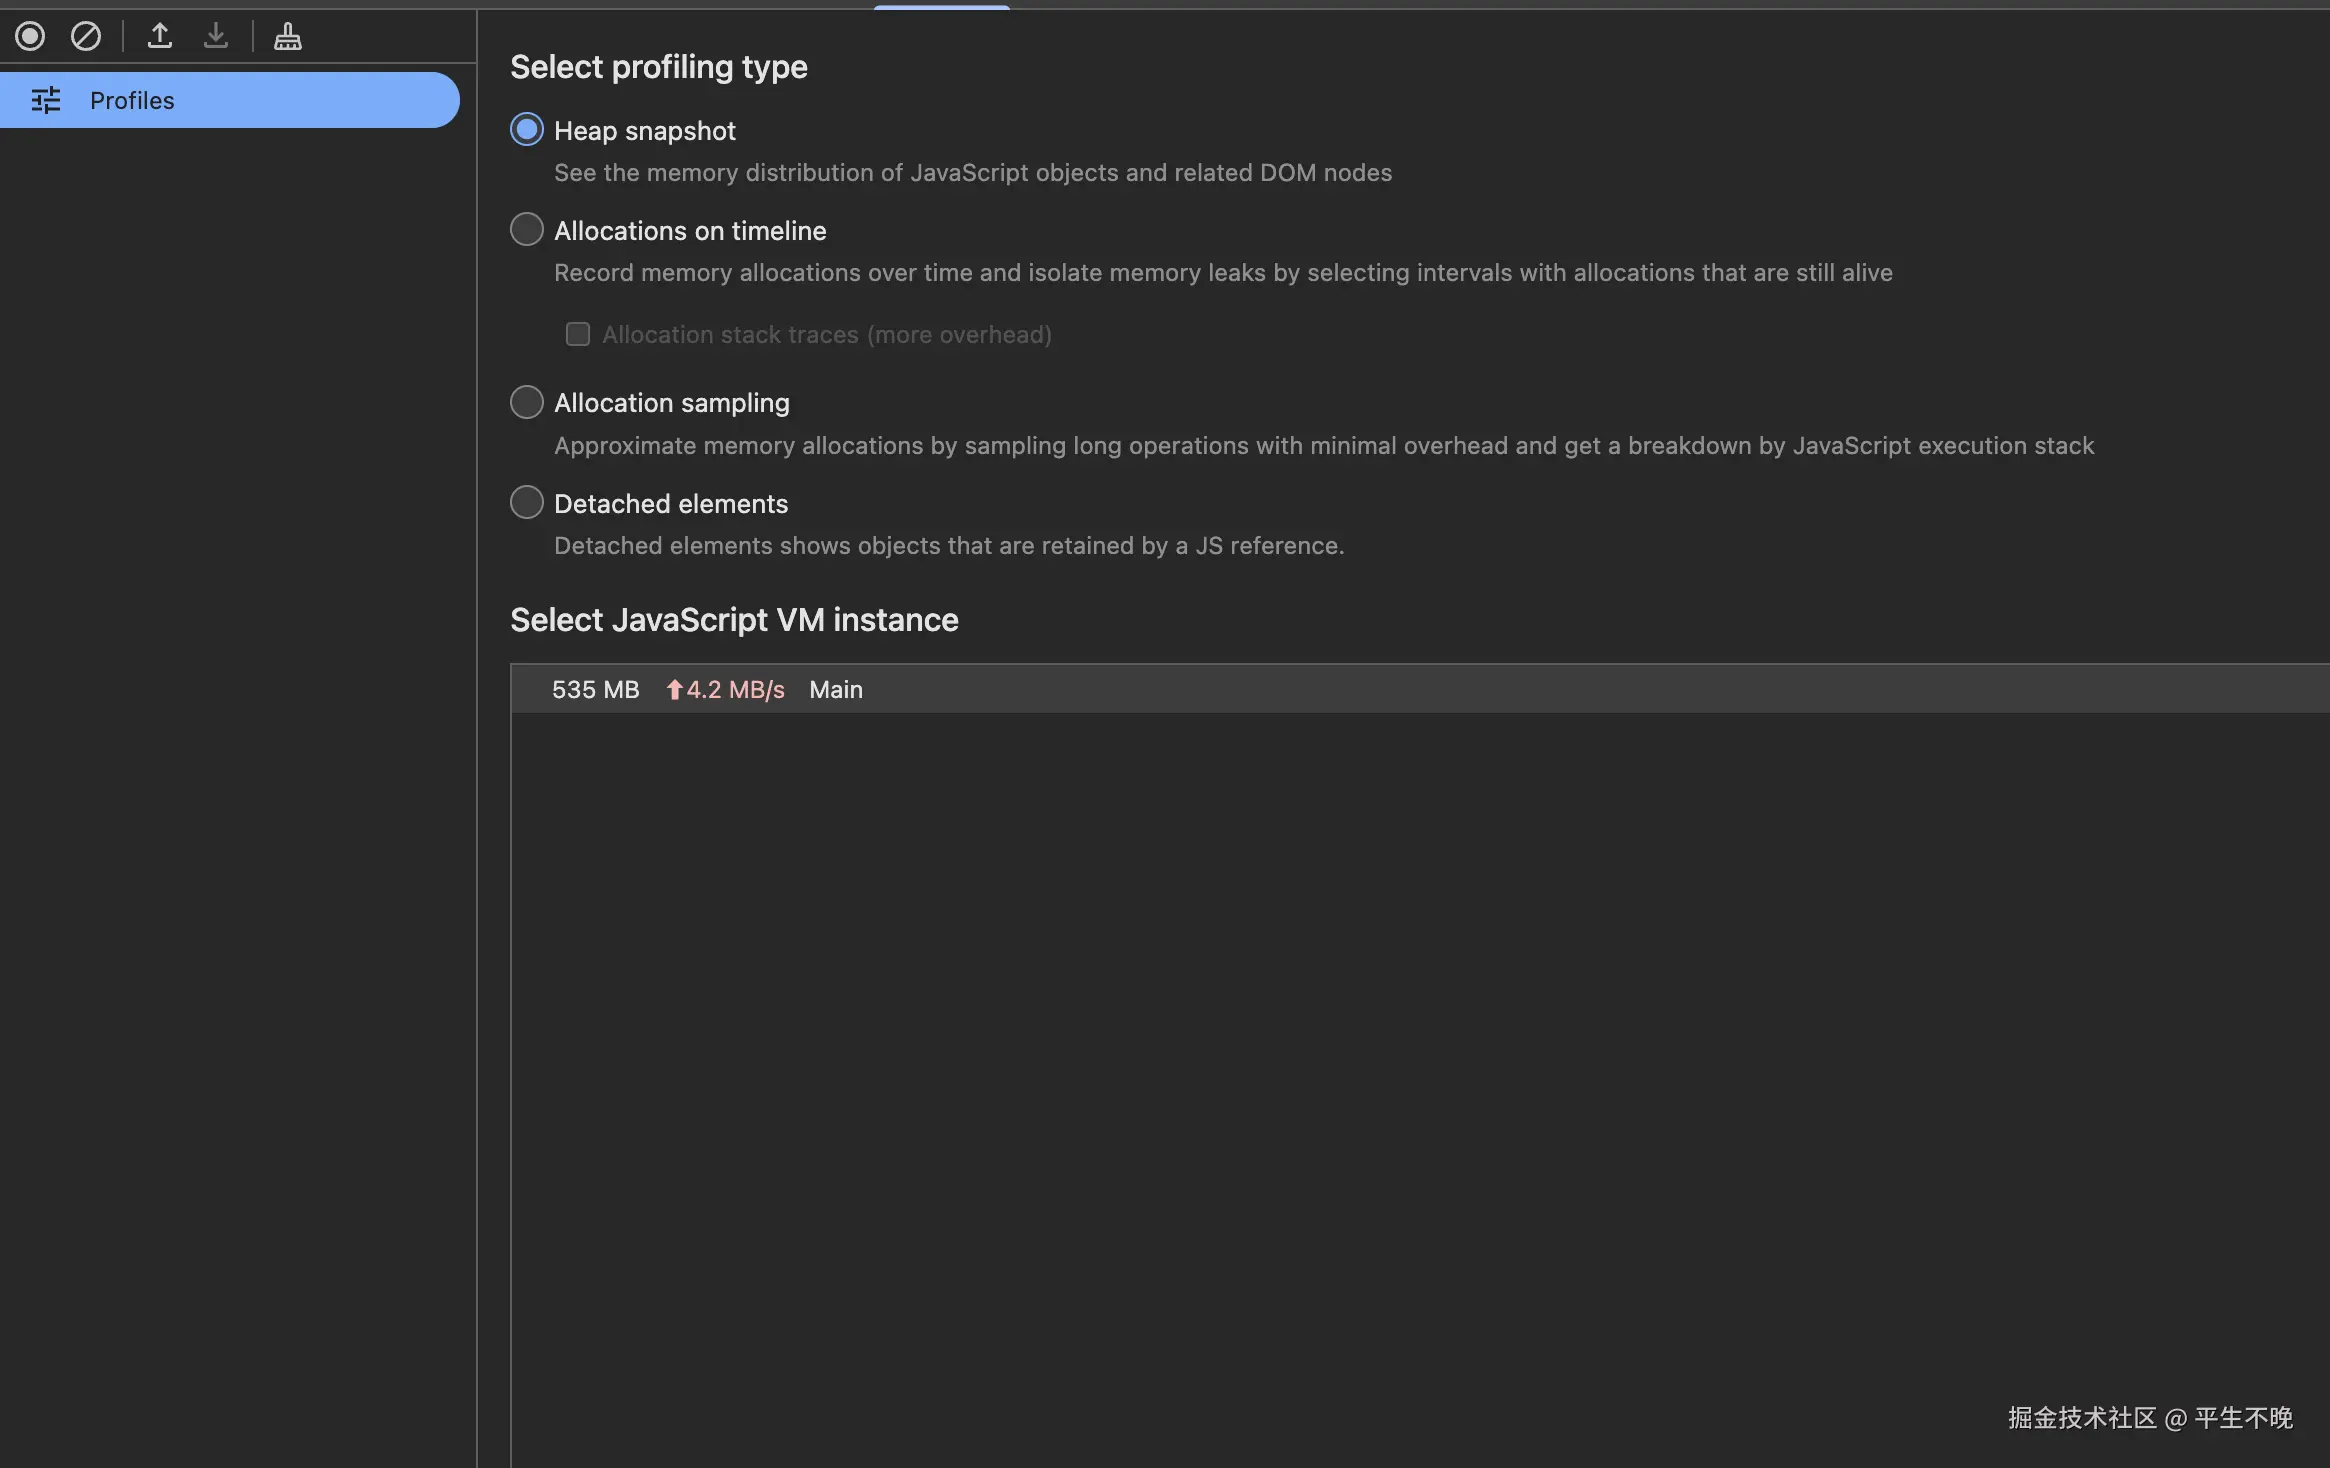Choose the Allocation sampling radio option
Image resolution: width=2330 pixels, height=1468 pixels.
click(x=527, y=402)
